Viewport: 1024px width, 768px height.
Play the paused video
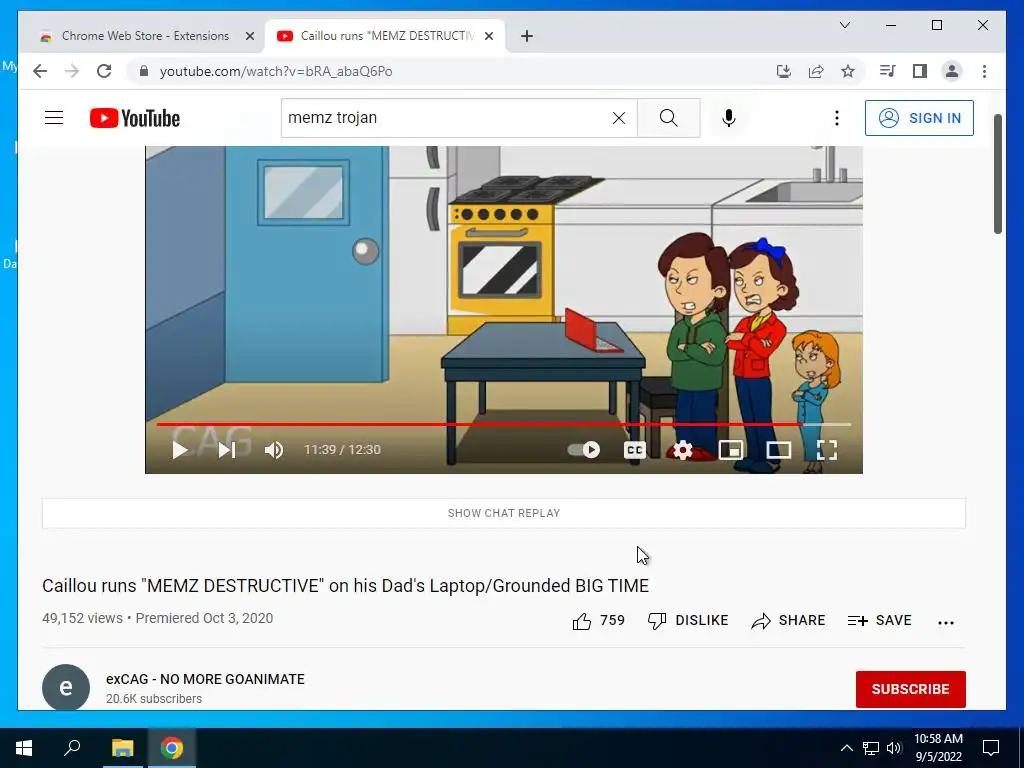click(x=180, y=449)
